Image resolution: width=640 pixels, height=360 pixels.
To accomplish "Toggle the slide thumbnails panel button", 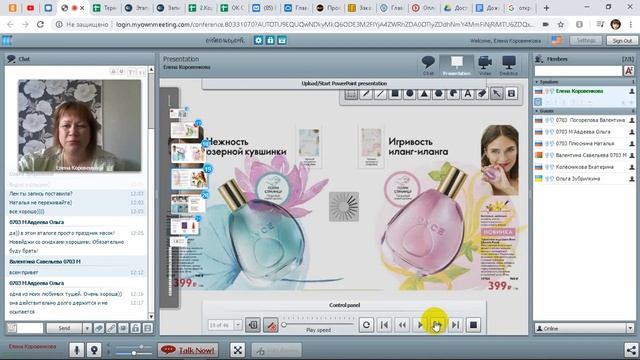I will [x=253, y=325].
